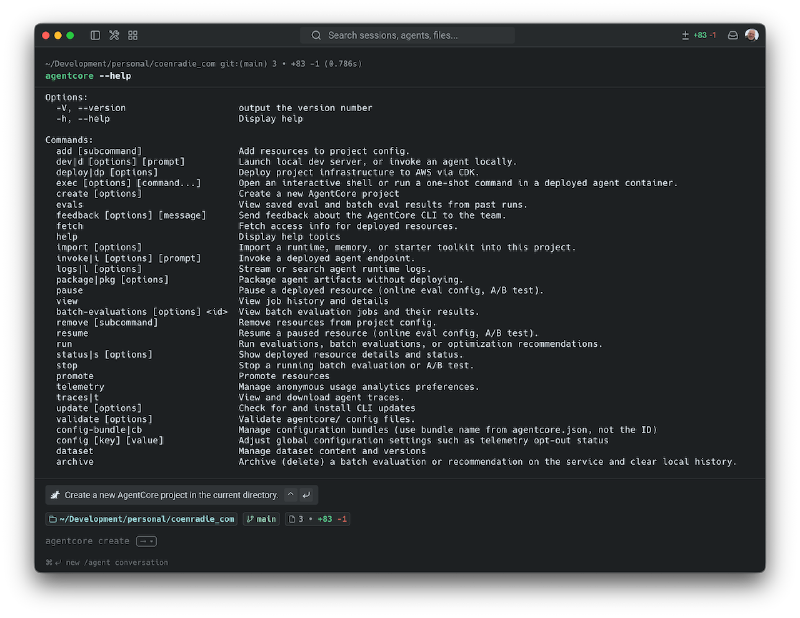Click the 'package|pkg [options]' command
Image resolution: width=800 pixels, height=618 pixels.
(x=112, y=280)
